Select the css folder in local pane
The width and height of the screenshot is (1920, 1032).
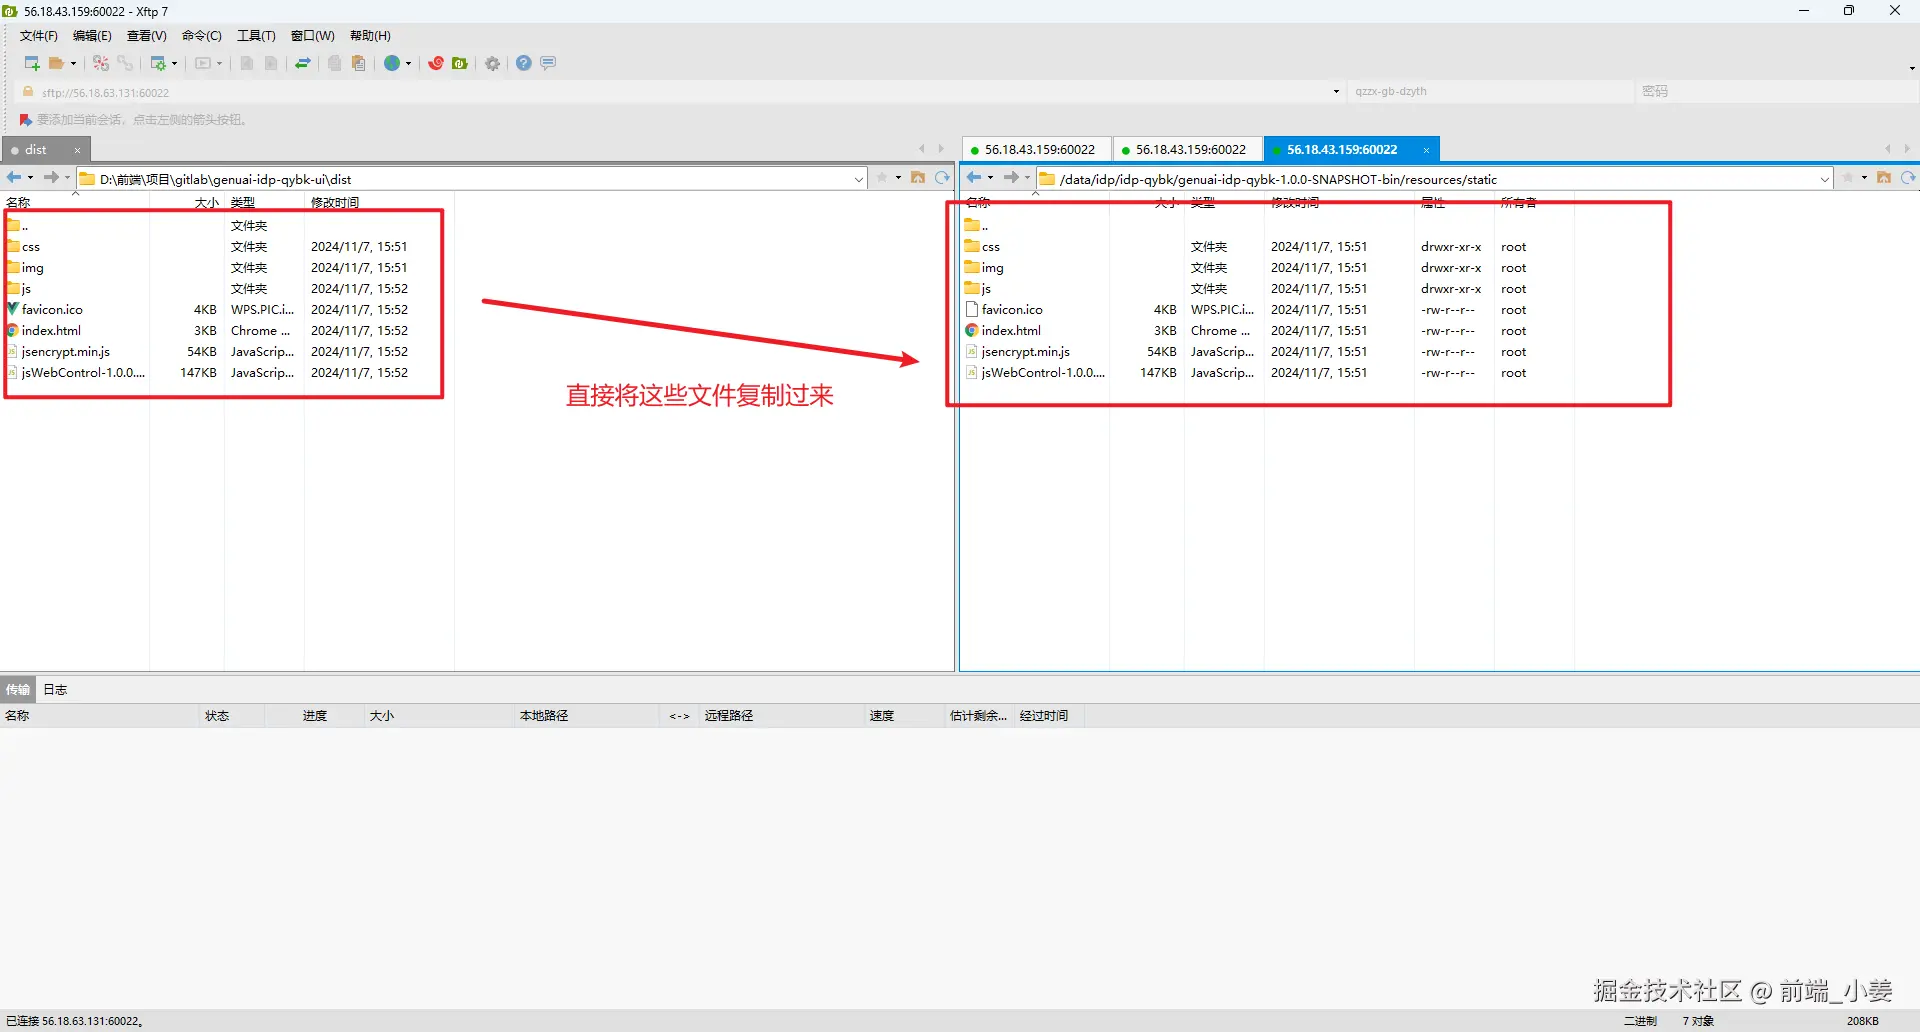coord(31,247)
